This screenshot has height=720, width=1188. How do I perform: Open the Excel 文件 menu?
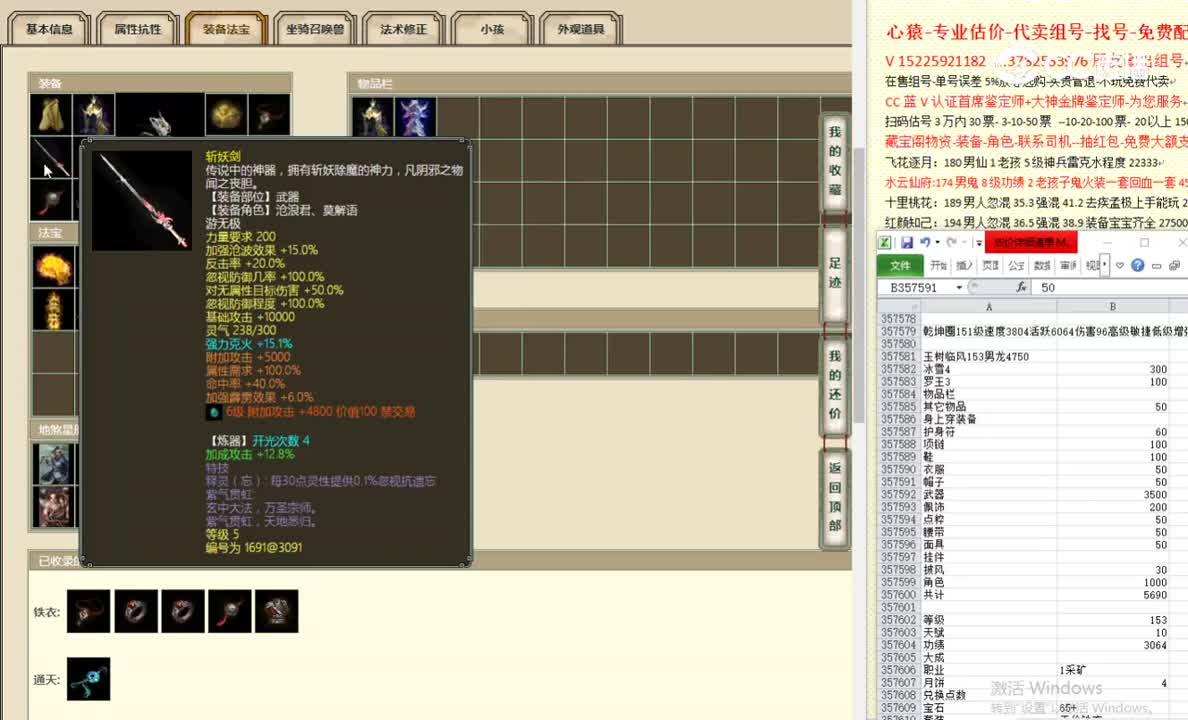point(901,265)
